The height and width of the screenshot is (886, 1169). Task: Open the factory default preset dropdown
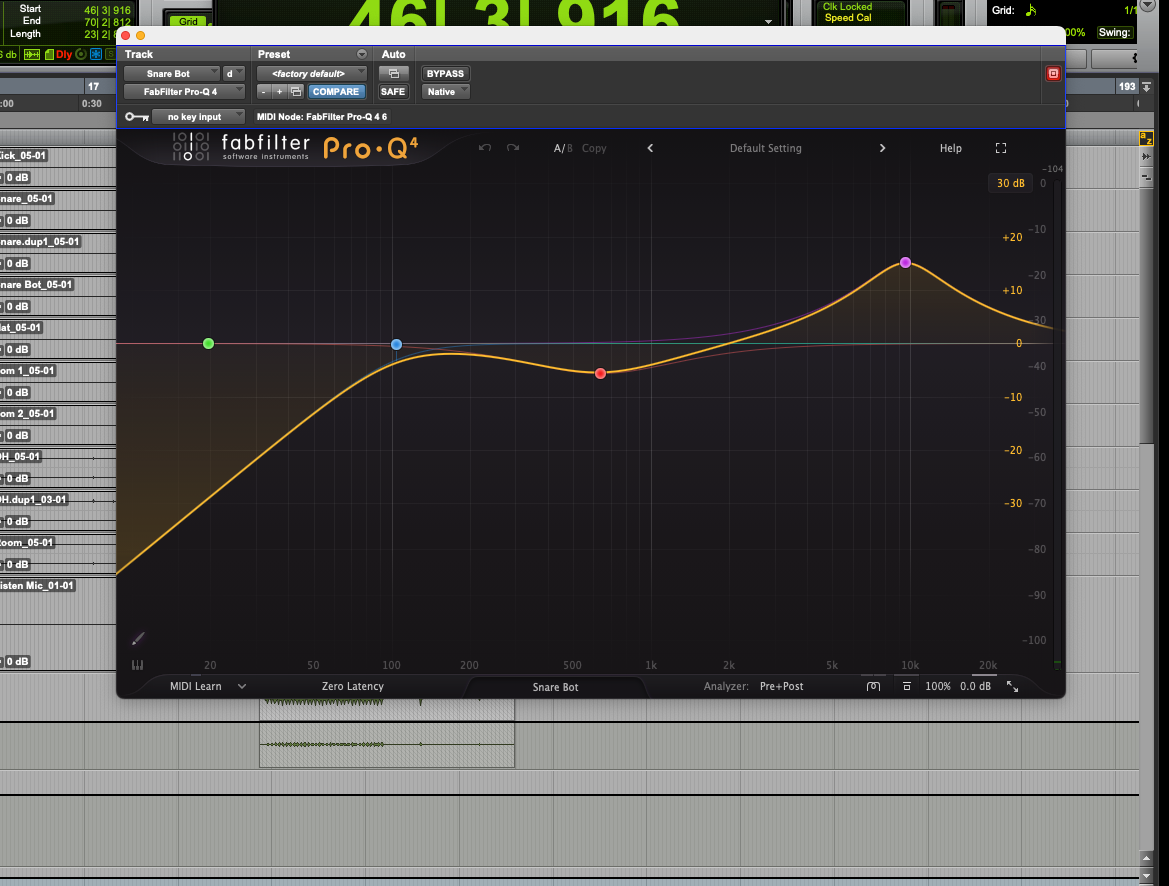point(312,73)
